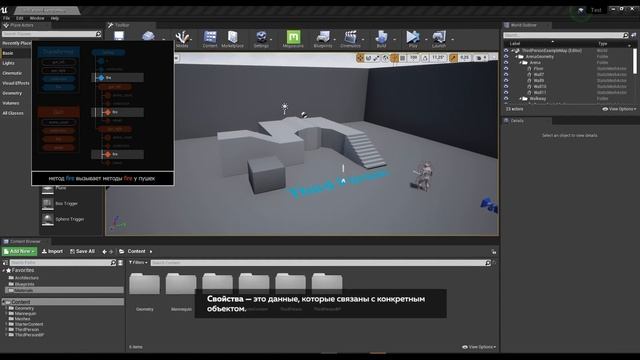The height and width of the screenshot is (360, 640).
Task: Click the Content path folder icon
Action: [122, 251]
